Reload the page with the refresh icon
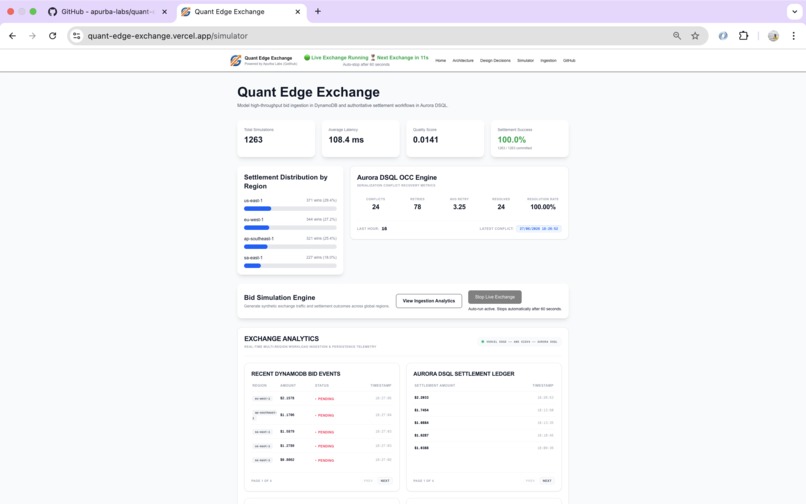Image resolution: width=806 pixels, height=504 pixels. [x=52, y=36]
